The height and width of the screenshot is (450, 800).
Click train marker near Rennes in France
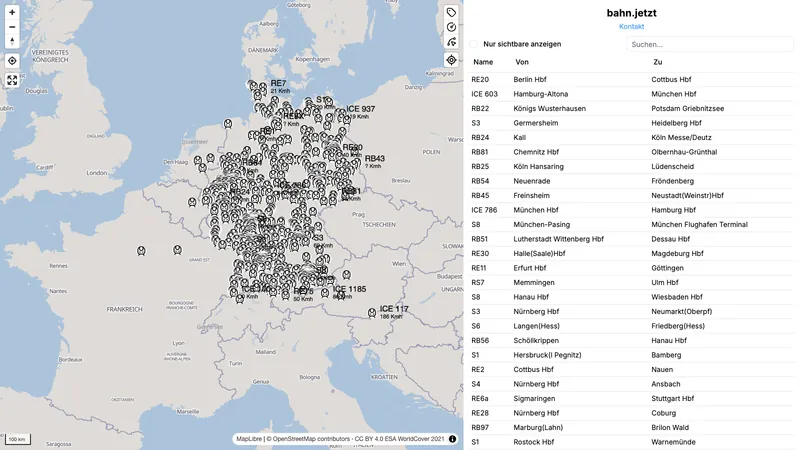pos(141,251)
